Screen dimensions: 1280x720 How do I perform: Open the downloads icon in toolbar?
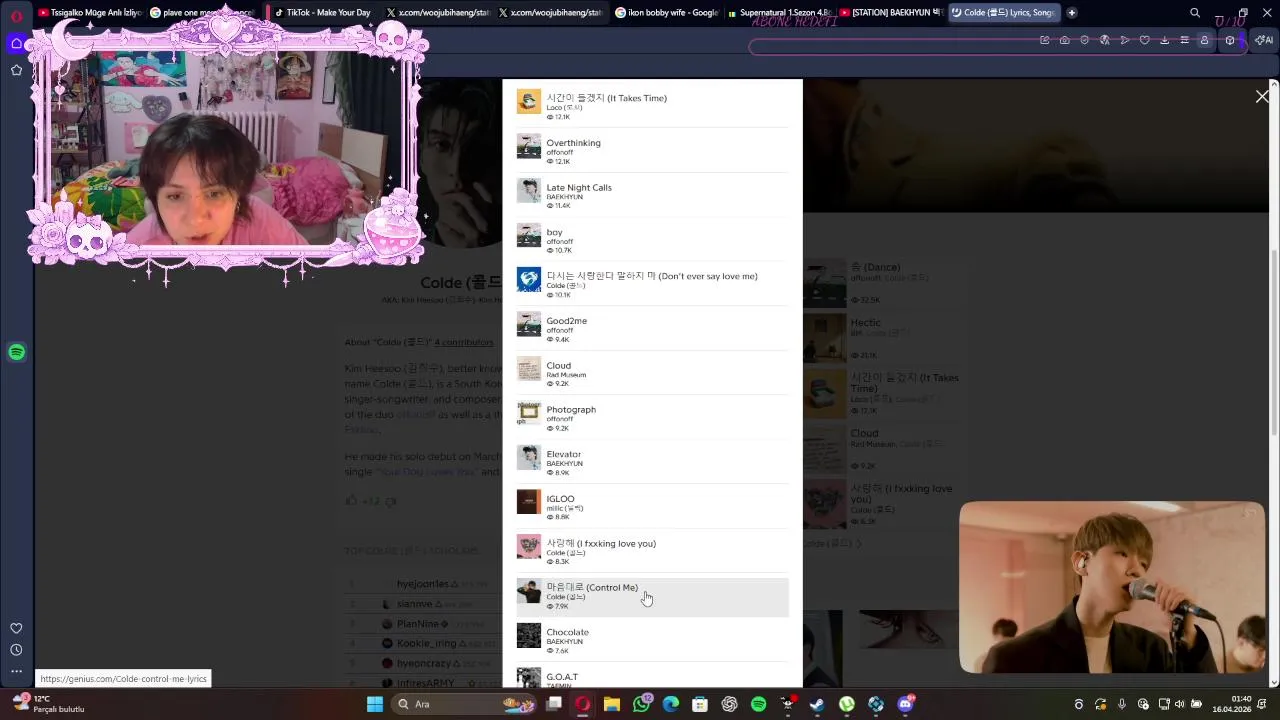(x=1164, y=40)
